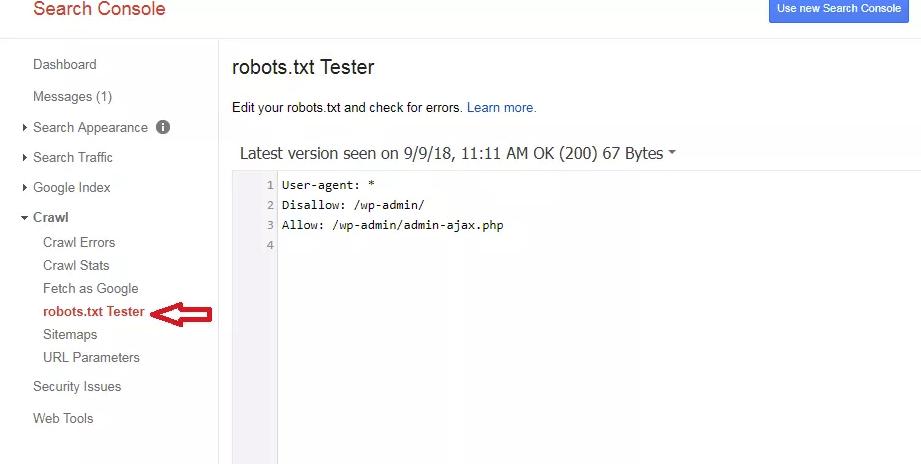Viewport: 921px width, 464px height.
Task: Click Use new Search Console button
Action: [x=838, y=9]
